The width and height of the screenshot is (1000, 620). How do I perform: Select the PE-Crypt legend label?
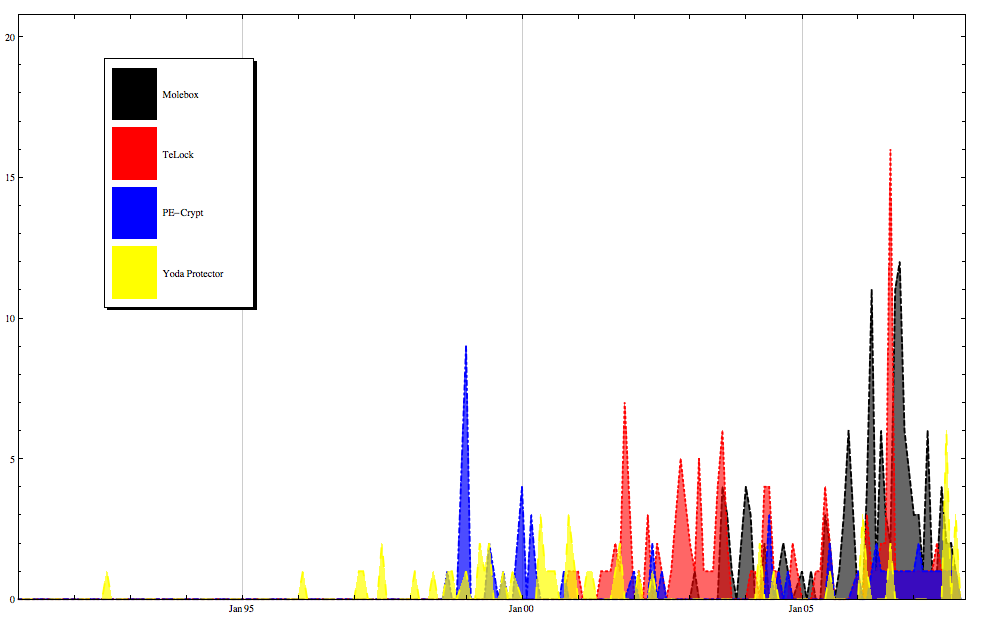[x=182, y=213]
